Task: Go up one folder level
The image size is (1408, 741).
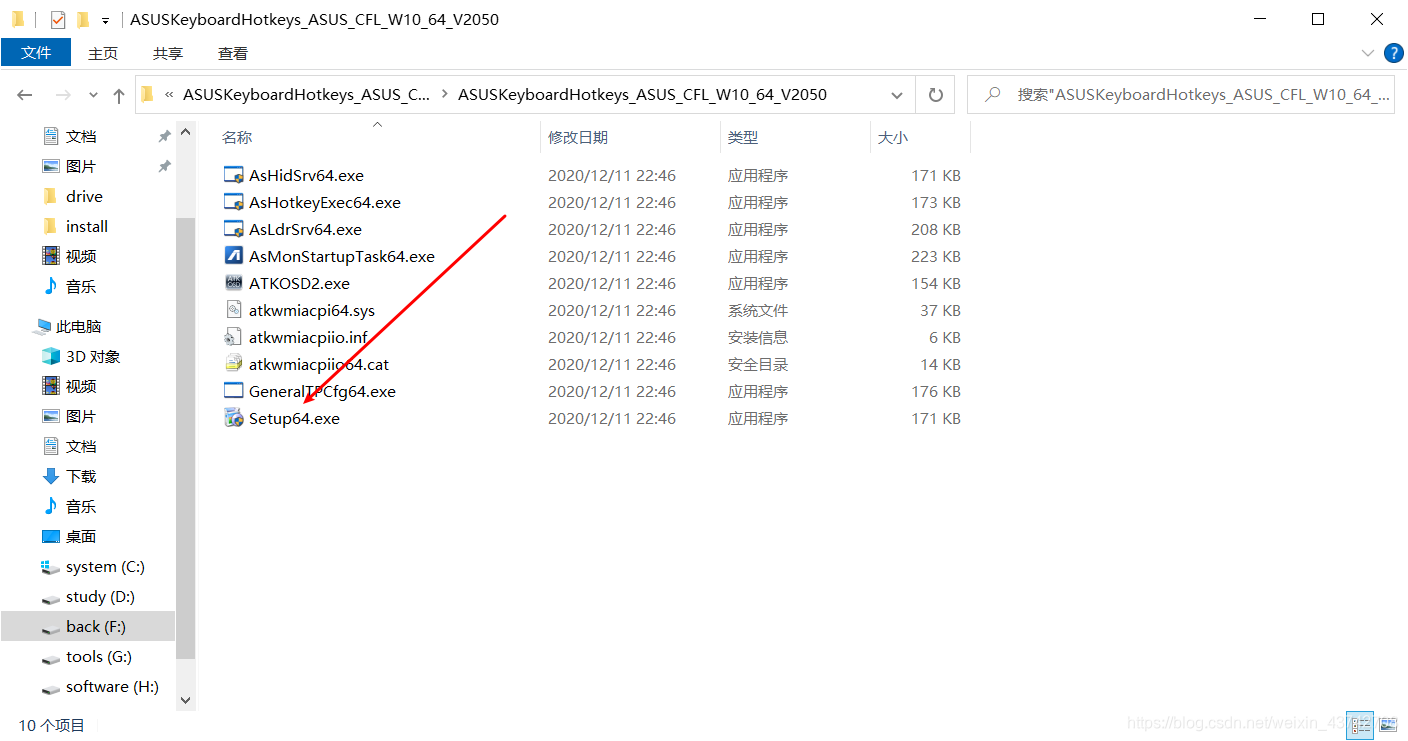Action: click(x=119, y=95)
